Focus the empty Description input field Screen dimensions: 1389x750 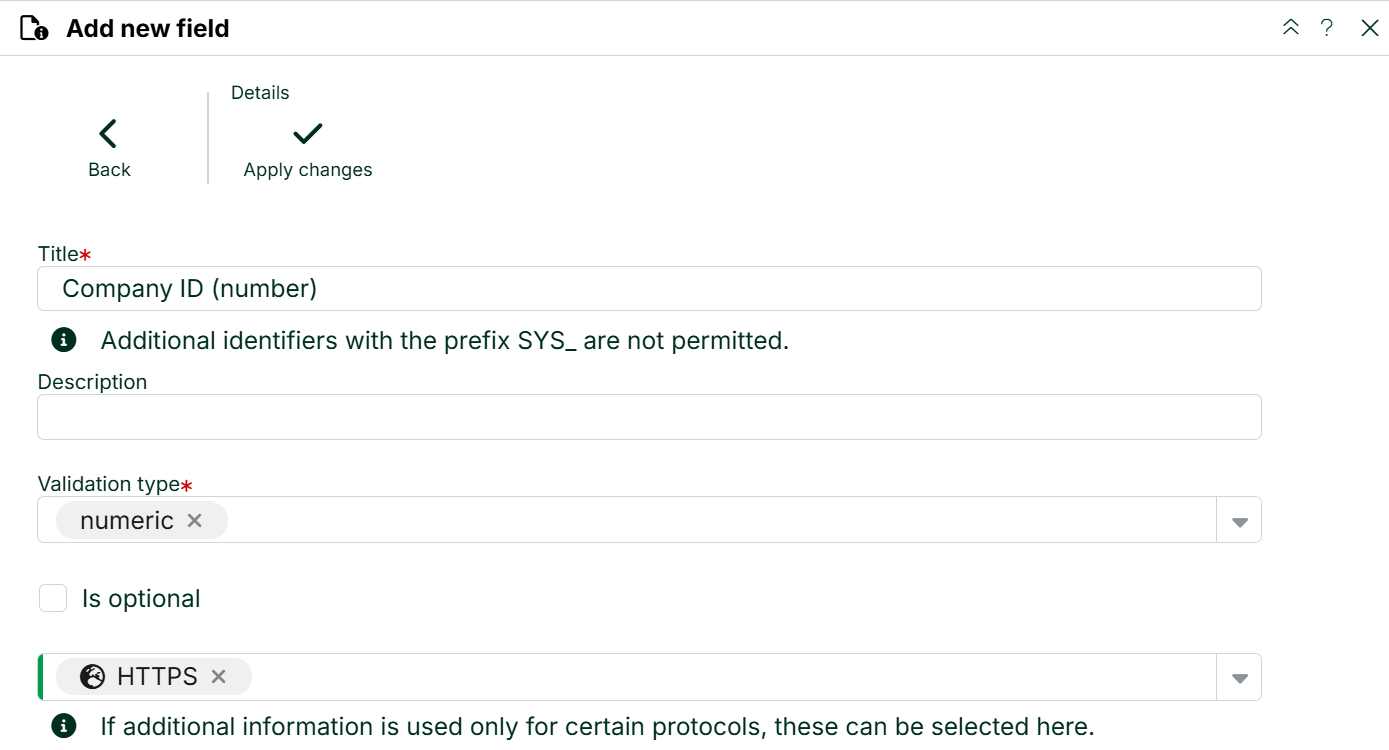pyautogui.click(x=649, y=417)
